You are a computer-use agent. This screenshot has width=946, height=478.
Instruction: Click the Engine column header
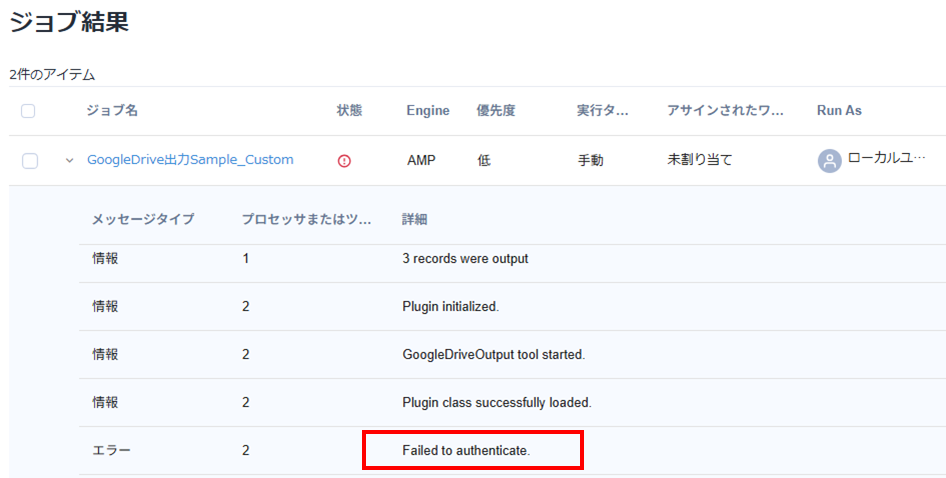(428, 111)
